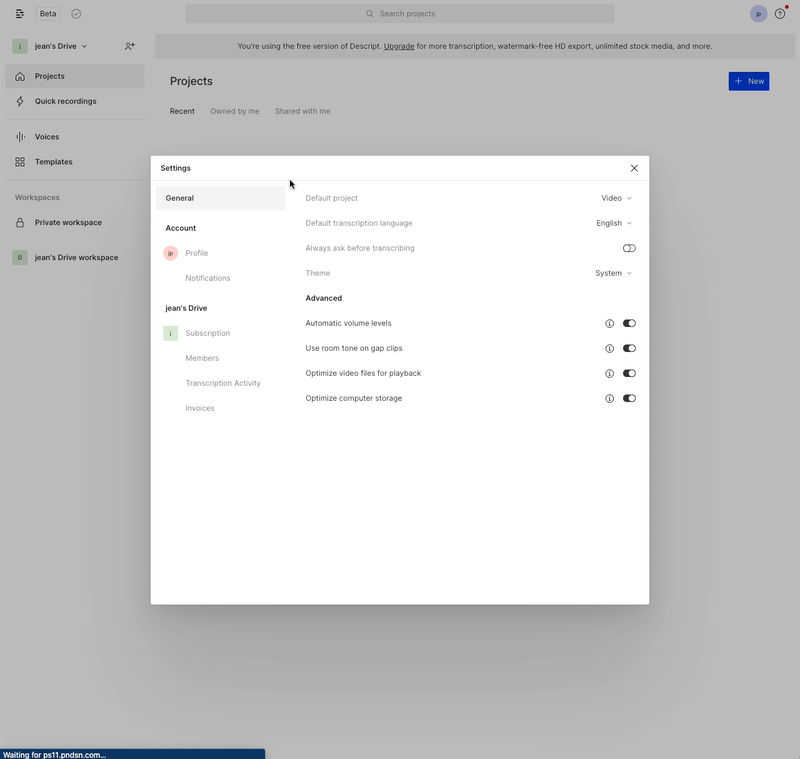Switch to the Recent tab
The image size is (800, 759).
tap(182, 111)
